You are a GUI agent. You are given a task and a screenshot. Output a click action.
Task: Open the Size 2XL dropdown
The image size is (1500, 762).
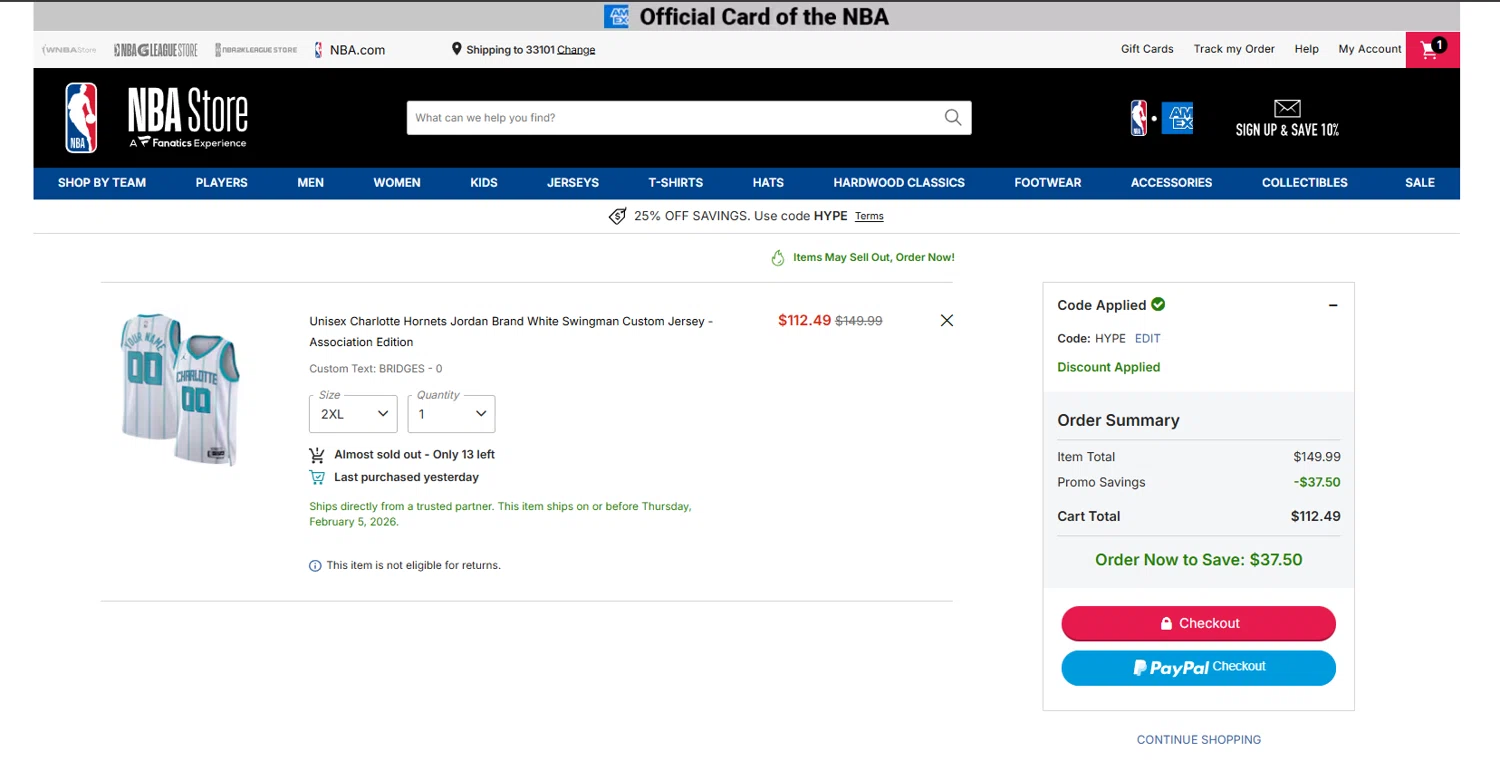tap(353, 414)
